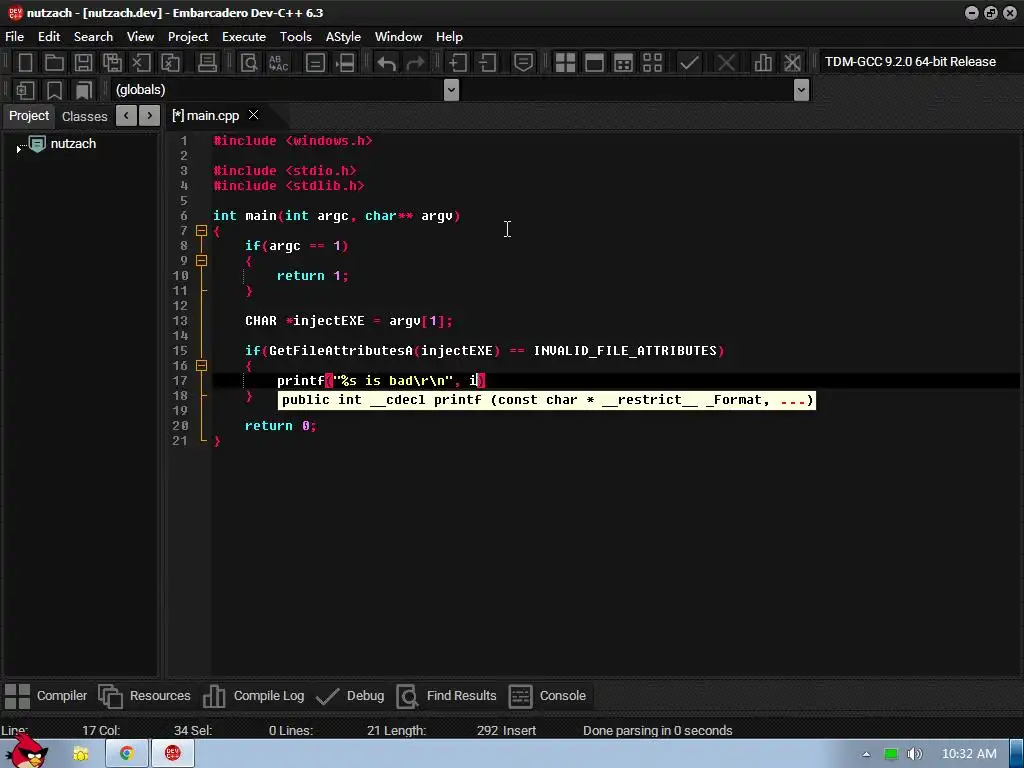The image size is (1024, 768).
Task: Print the current document
Action: 207,63
